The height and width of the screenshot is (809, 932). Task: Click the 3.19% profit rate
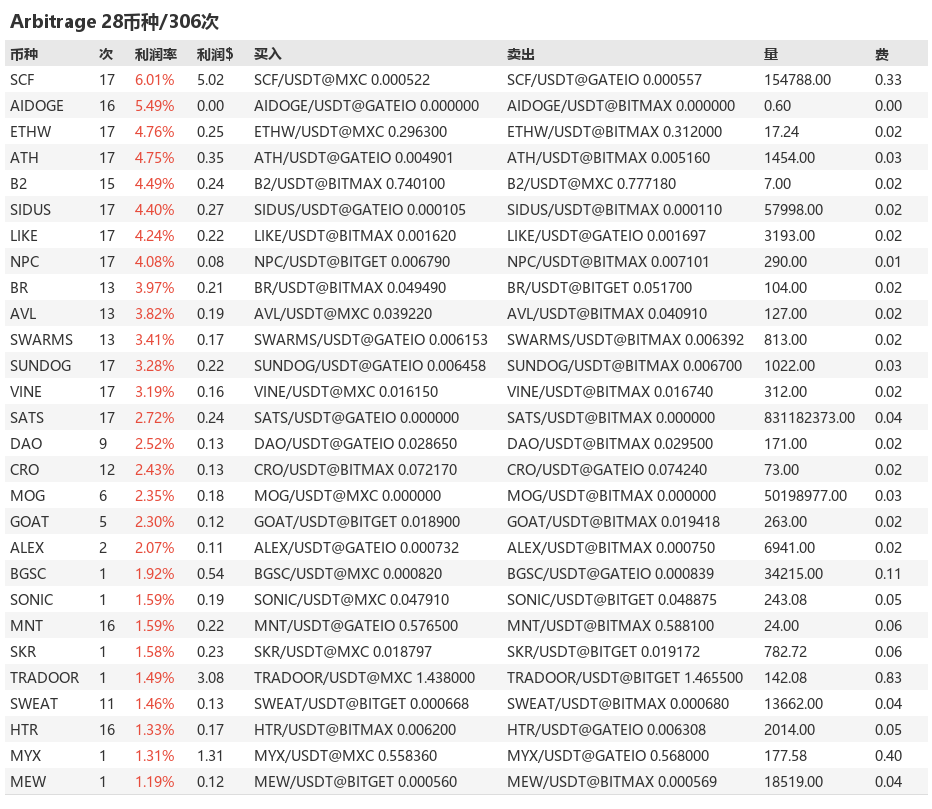tap(155, 392)
